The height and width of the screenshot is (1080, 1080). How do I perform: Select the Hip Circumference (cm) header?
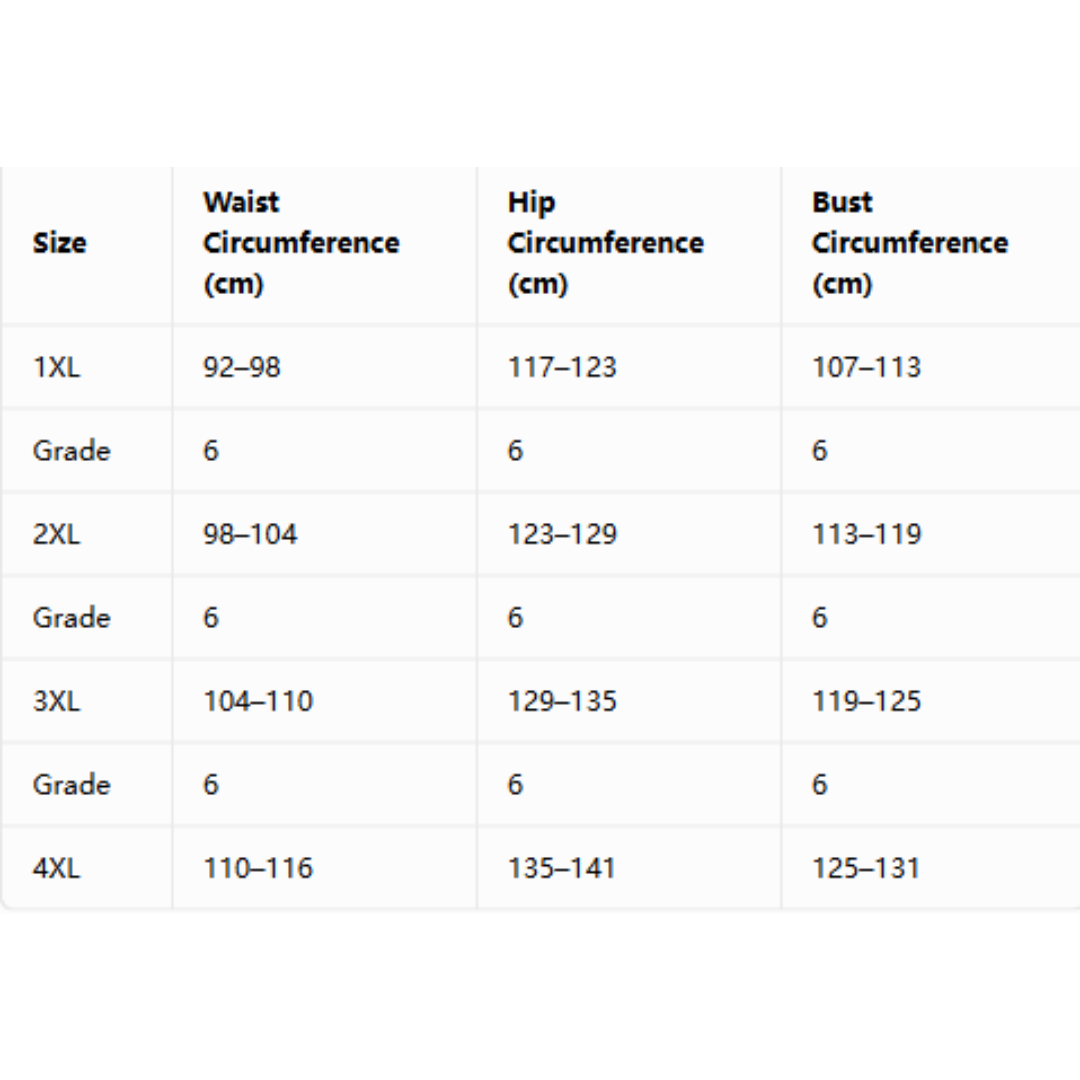[605, 243]
